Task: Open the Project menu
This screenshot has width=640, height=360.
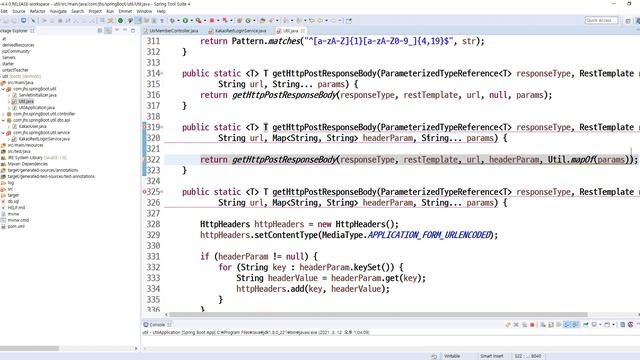Action: [95, 11]
